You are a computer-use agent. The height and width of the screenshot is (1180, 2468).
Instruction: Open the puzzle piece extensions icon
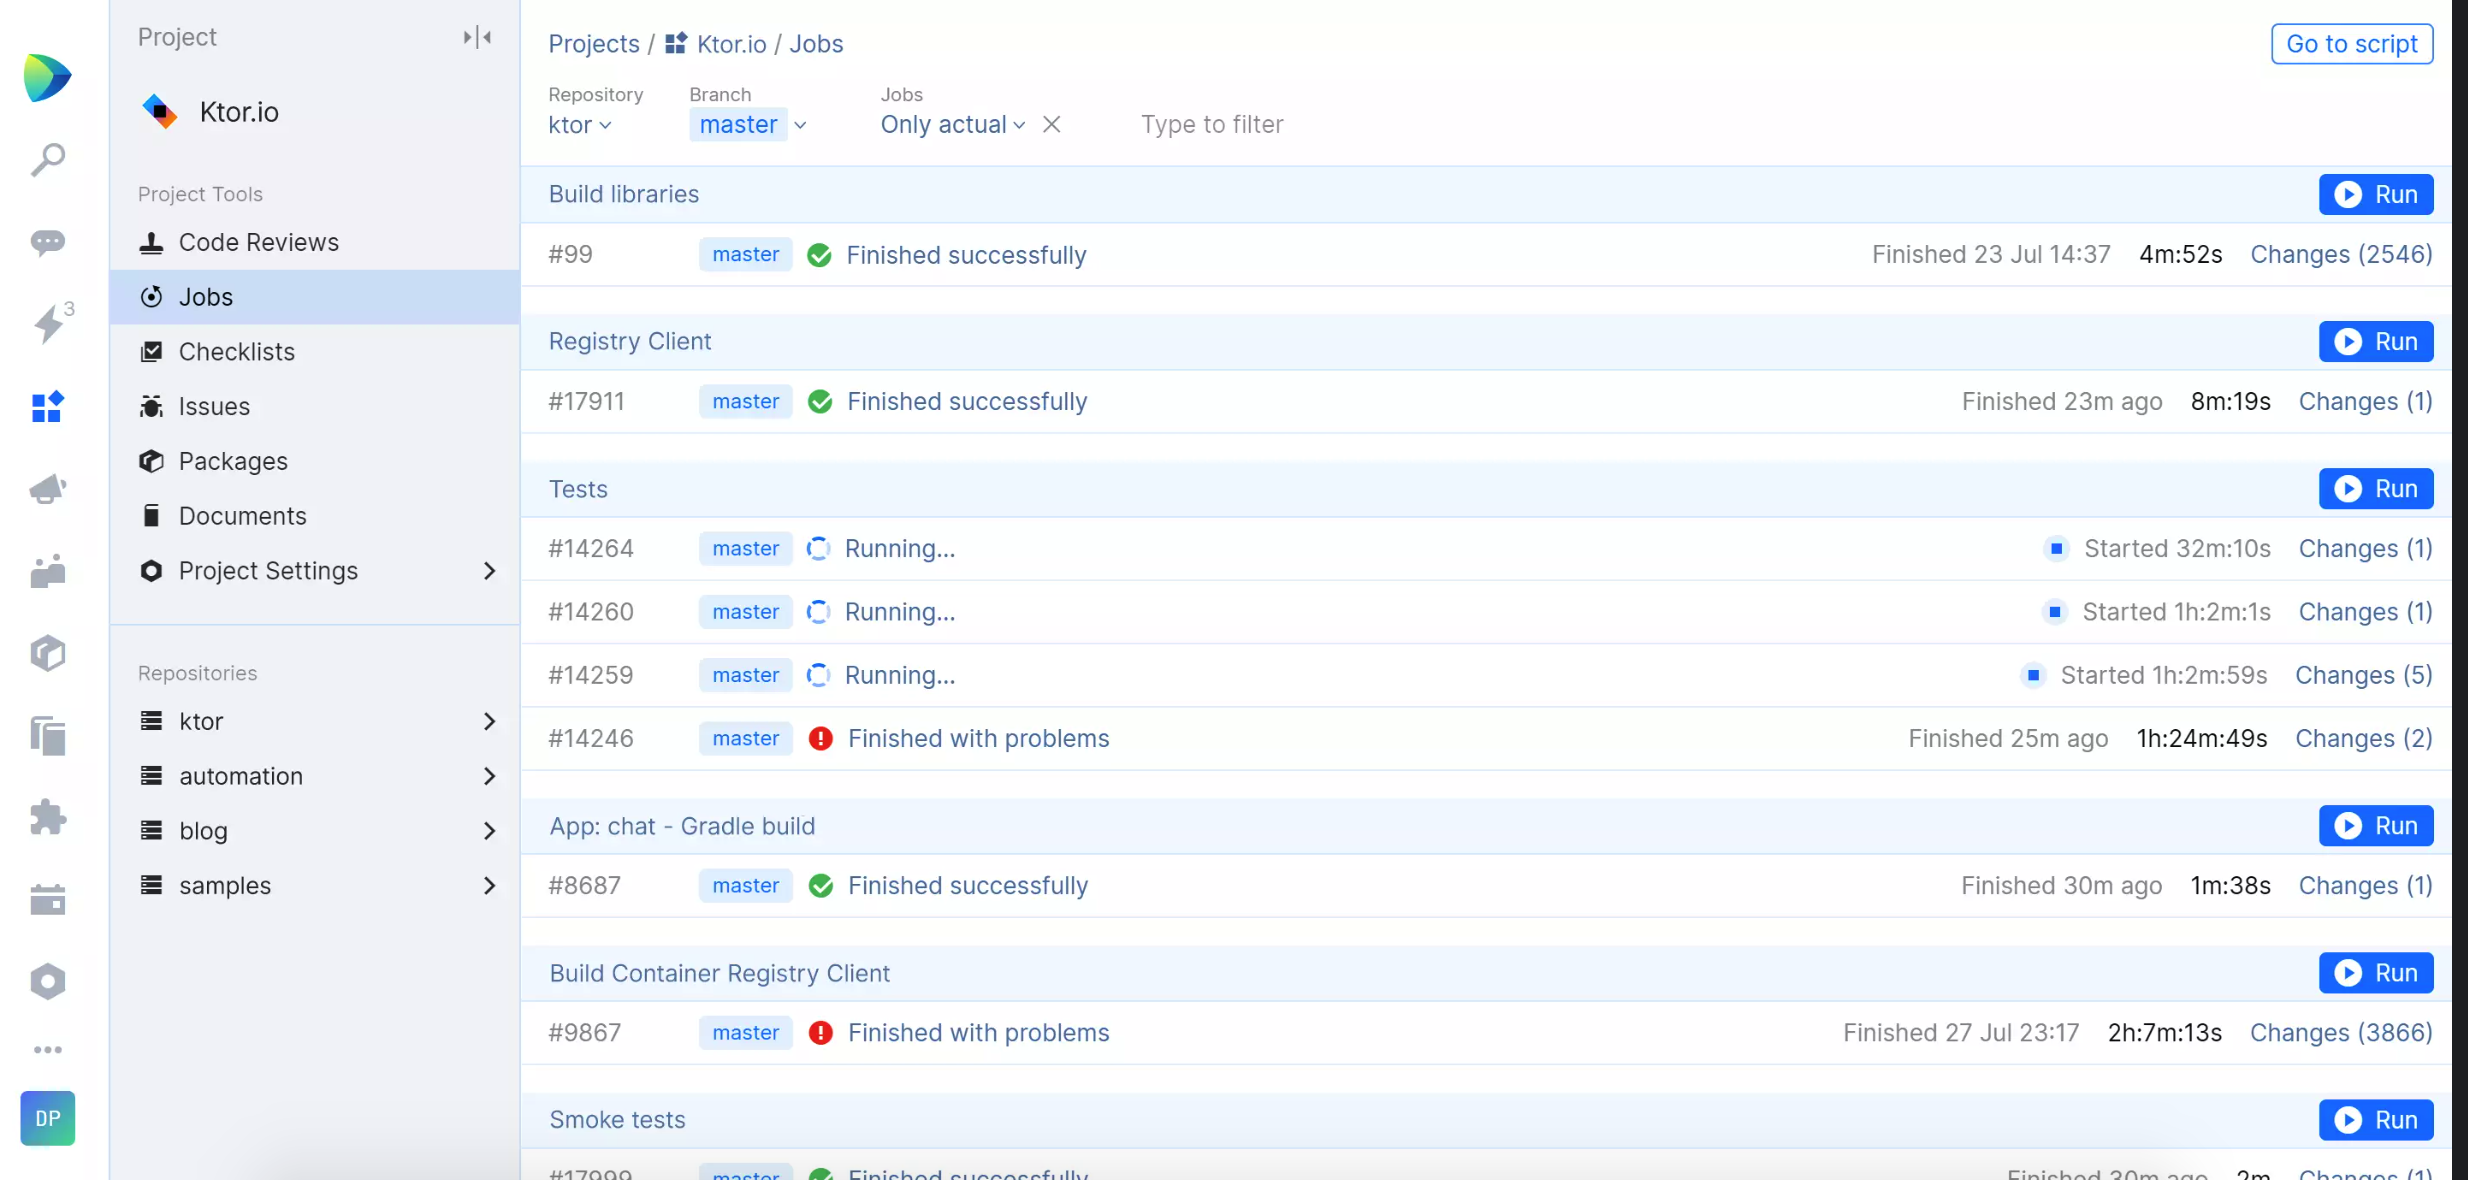click(x=47, y=817)
